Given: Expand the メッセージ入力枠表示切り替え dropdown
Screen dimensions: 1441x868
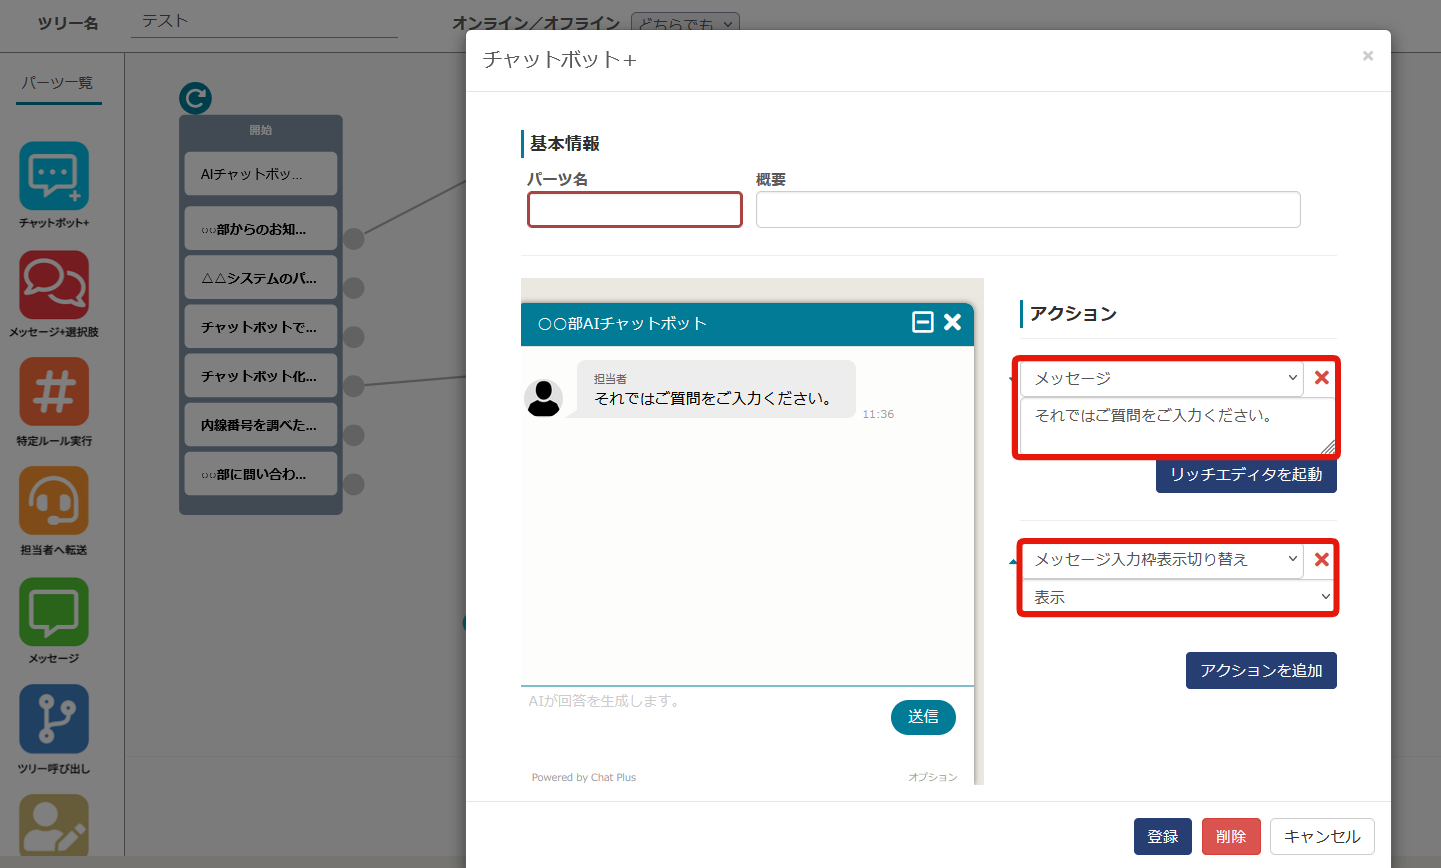Looking at the screenshot, I should pyautogui.click(x=1162, y=560).
